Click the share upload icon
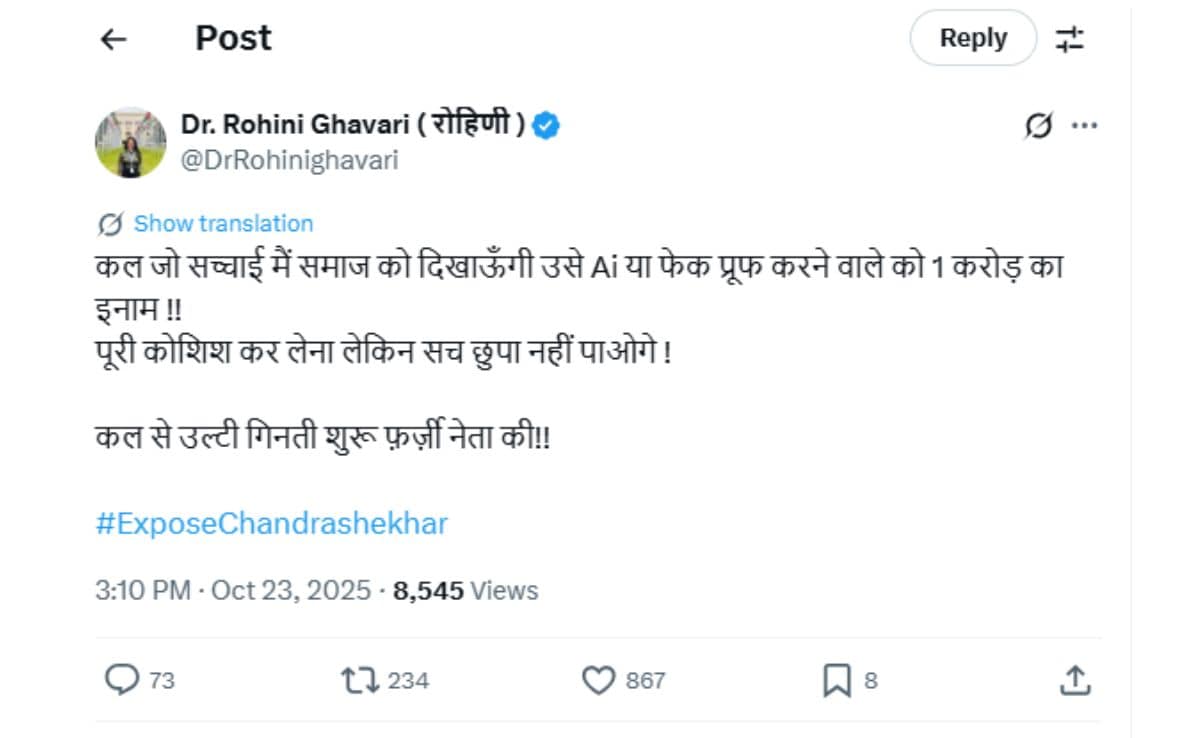The height and width of the screenshot is (738, 1200). click(1073, 681)
